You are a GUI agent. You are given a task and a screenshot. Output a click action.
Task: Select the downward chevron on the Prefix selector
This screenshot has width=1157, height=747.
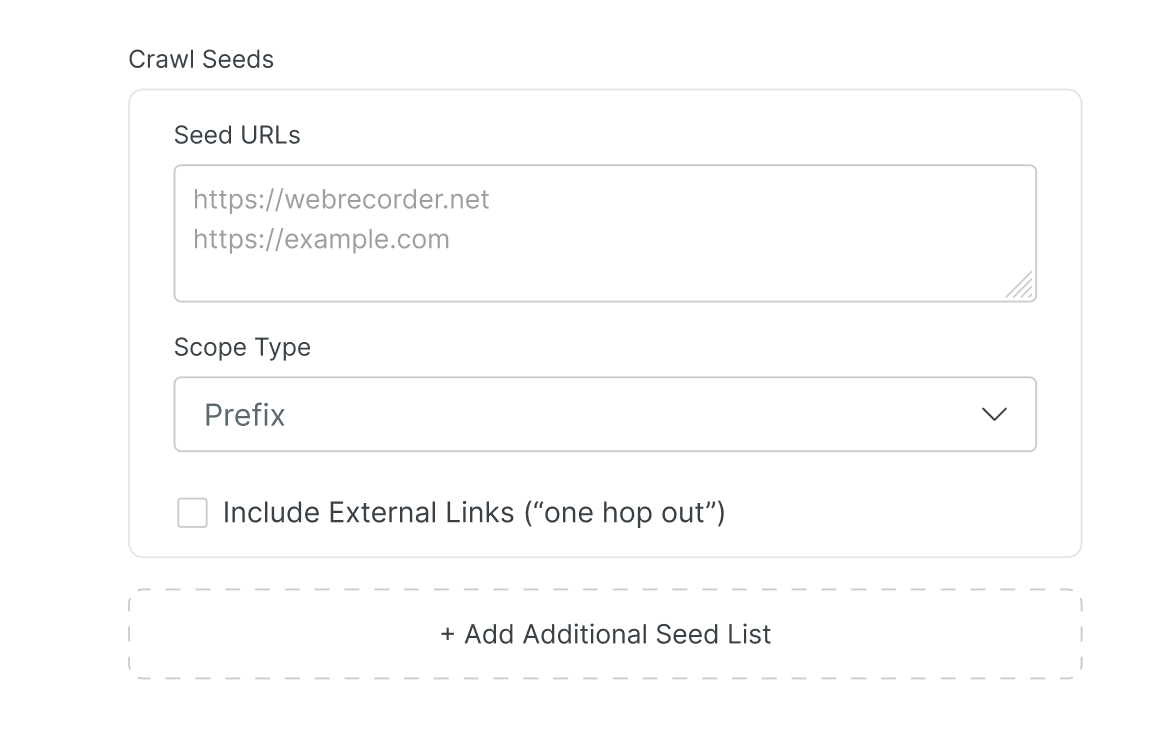(994, 414)
